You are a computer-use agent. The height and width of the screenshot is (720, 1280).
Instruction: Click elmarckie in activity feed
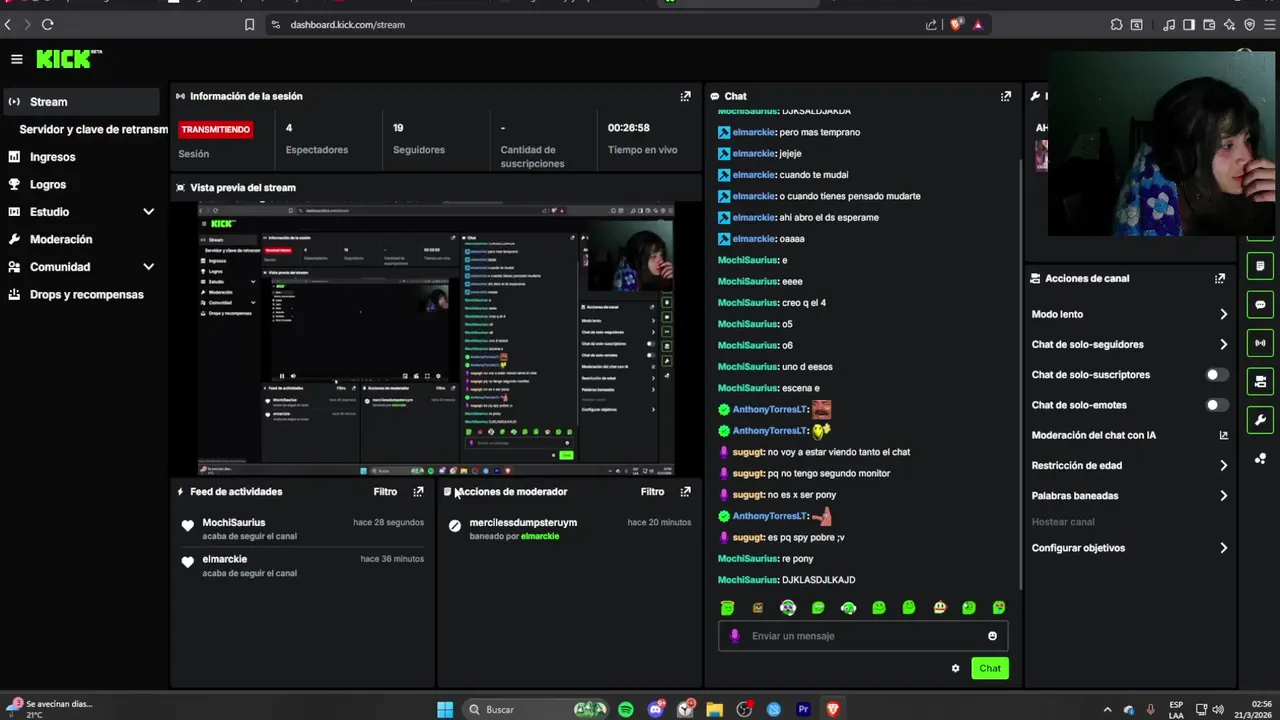pyautogui.click(x=224, y=559)
